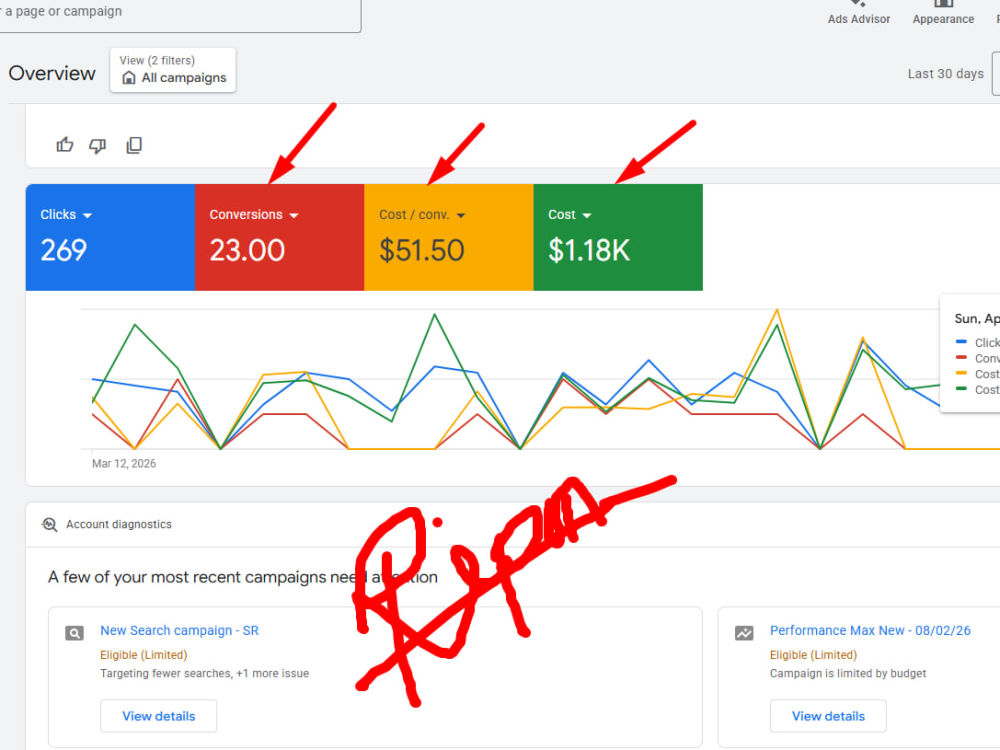Open the Clicks metric dropdown

click(x=66, y=215)
